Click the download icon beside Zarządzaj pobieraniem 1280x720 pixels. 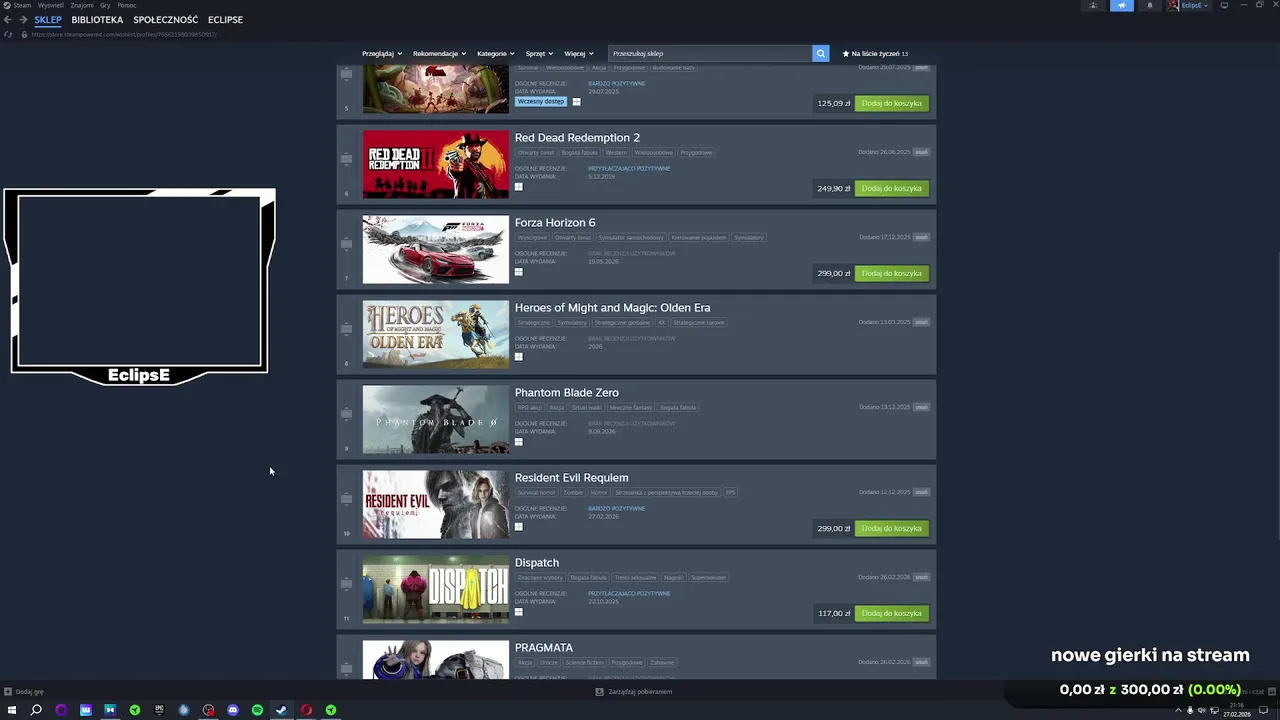coord(599,691)
